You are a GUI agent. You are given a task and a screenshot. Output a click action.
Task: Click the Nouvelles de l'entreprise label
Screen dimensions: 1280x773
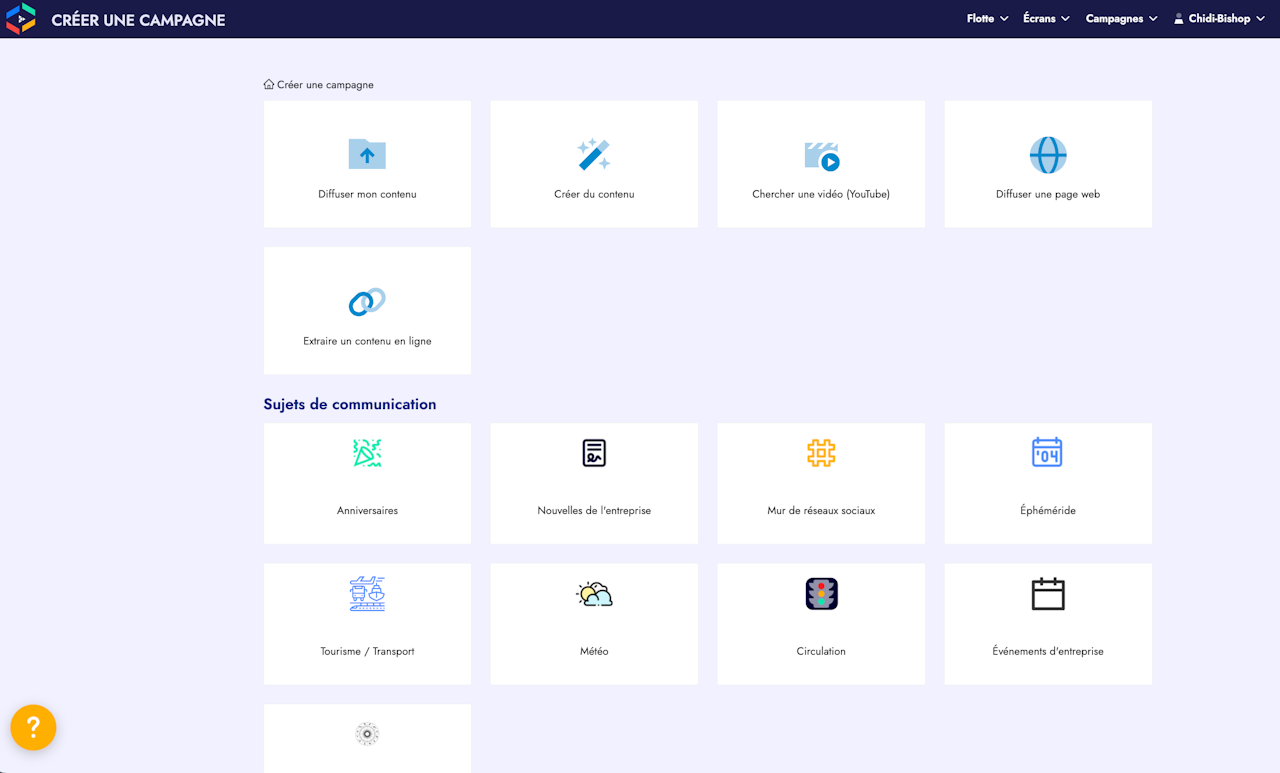pyautogui.click(x=594, y=511)
